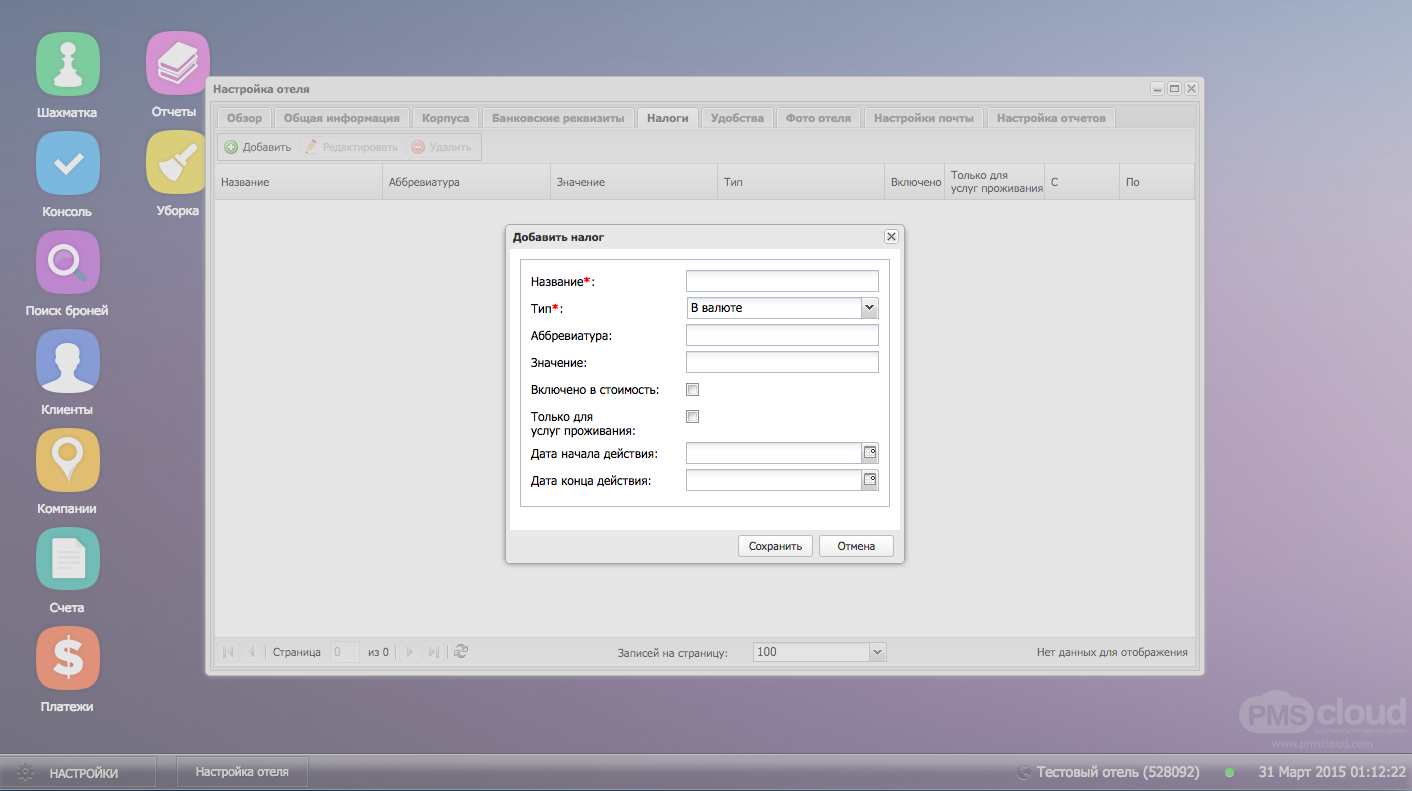
Task: Open the Записей на страницу dropdown
Action: click(x=877, y=652)
